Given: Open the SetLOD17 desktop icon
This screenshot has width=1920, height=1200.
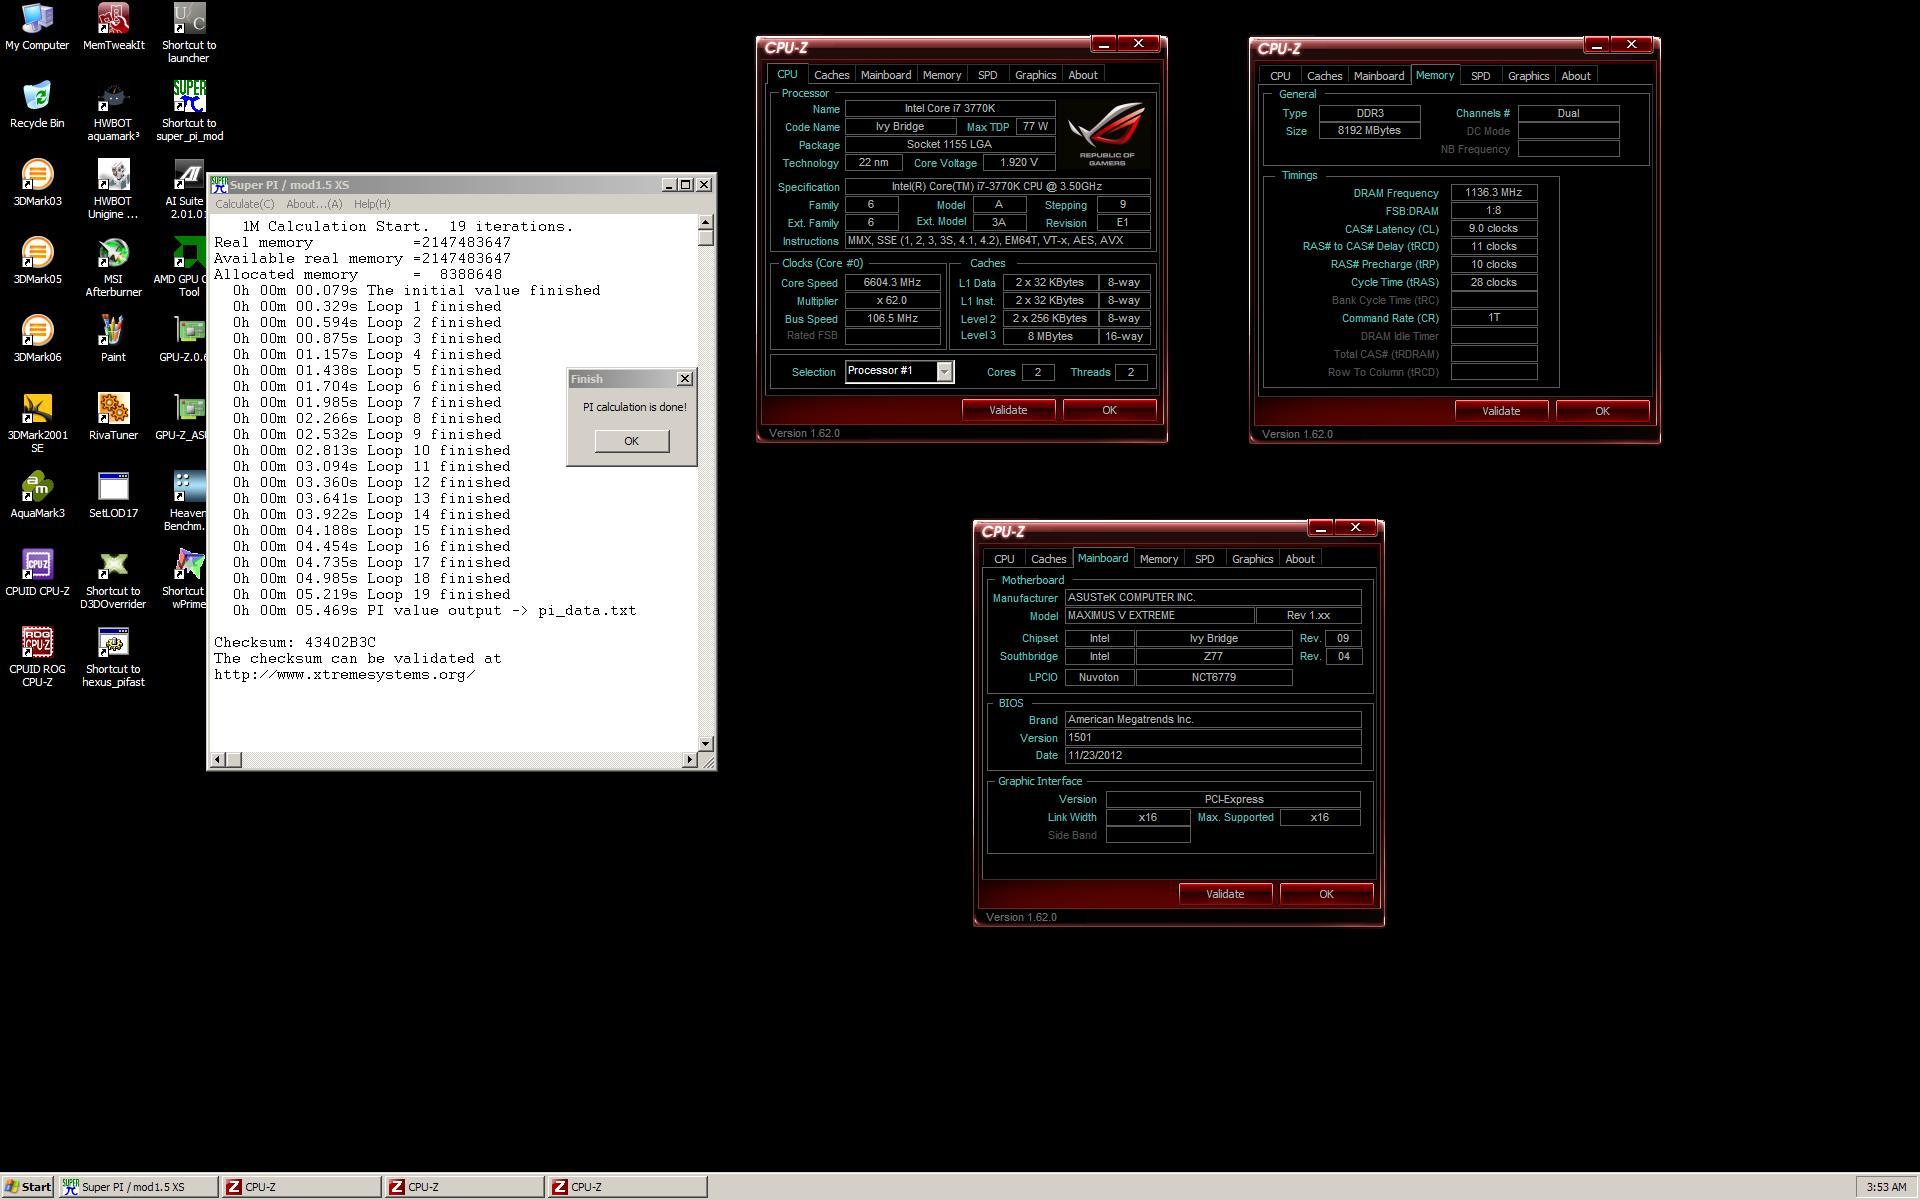Looking at the screenshot, I should click(x=113, y=496).
